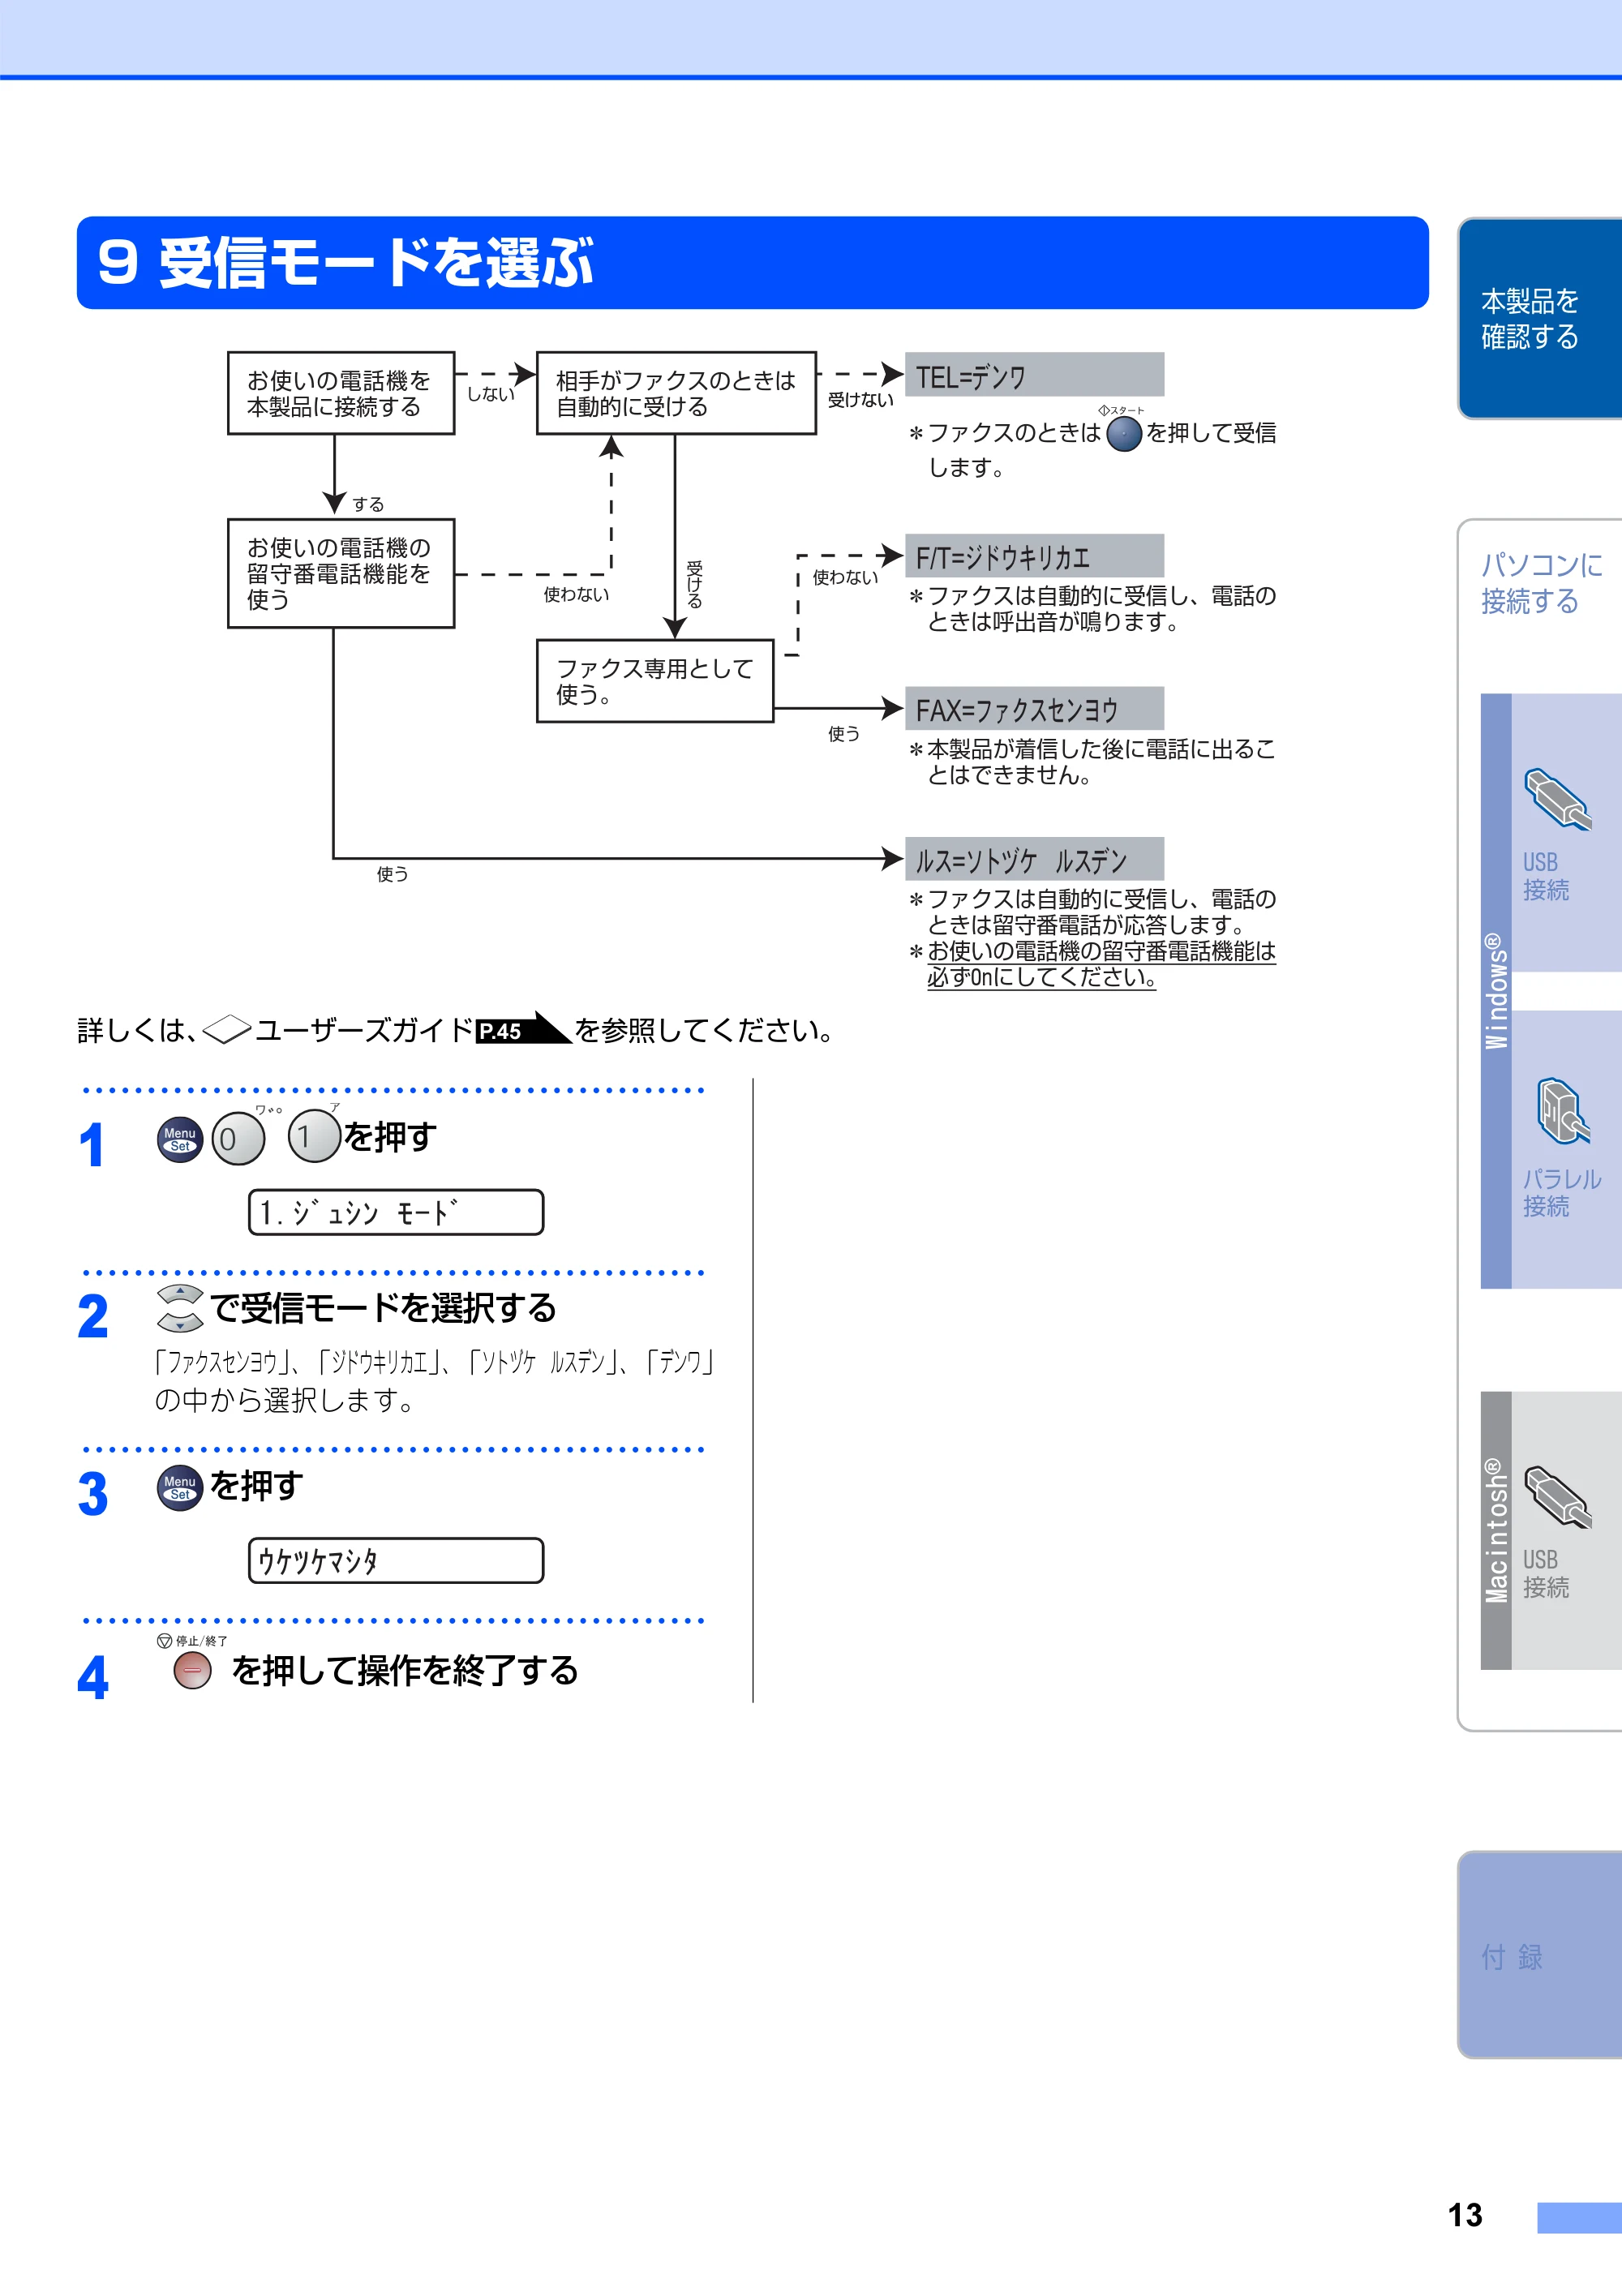Screen dimensions: 1622x2296
Task: Click the Menu/Set button icon in step 3
Action: [180, 1488]
